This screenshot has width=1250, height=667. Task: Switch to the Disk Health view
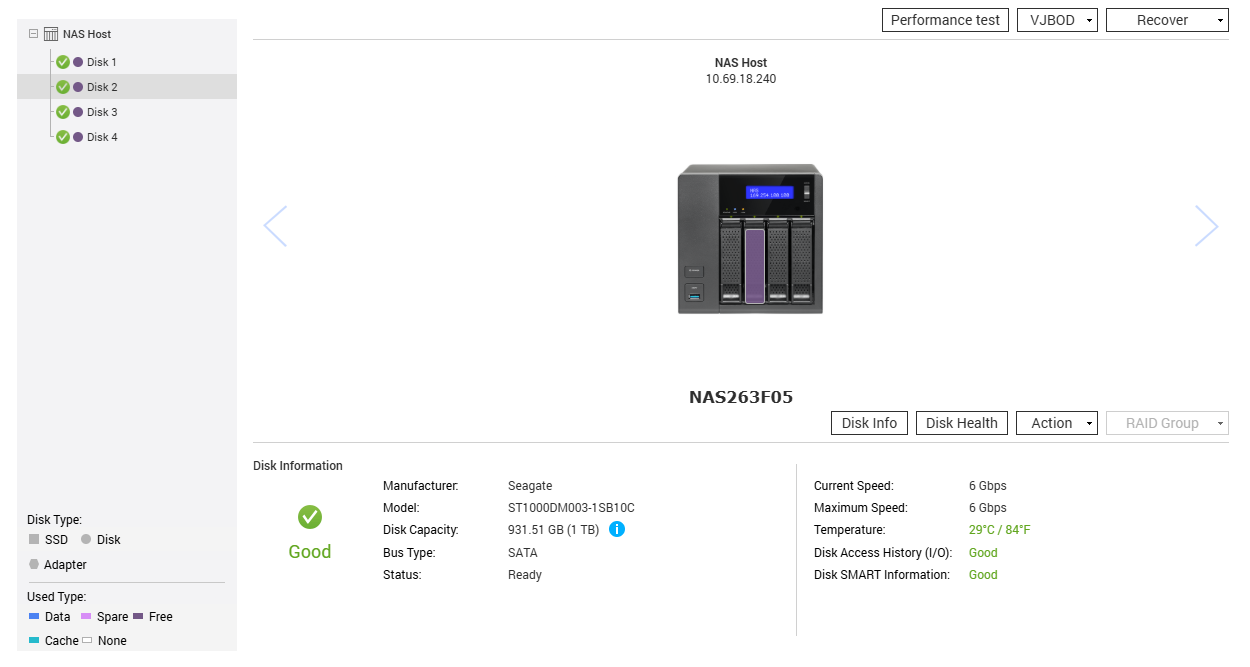(x=961, y=422)
